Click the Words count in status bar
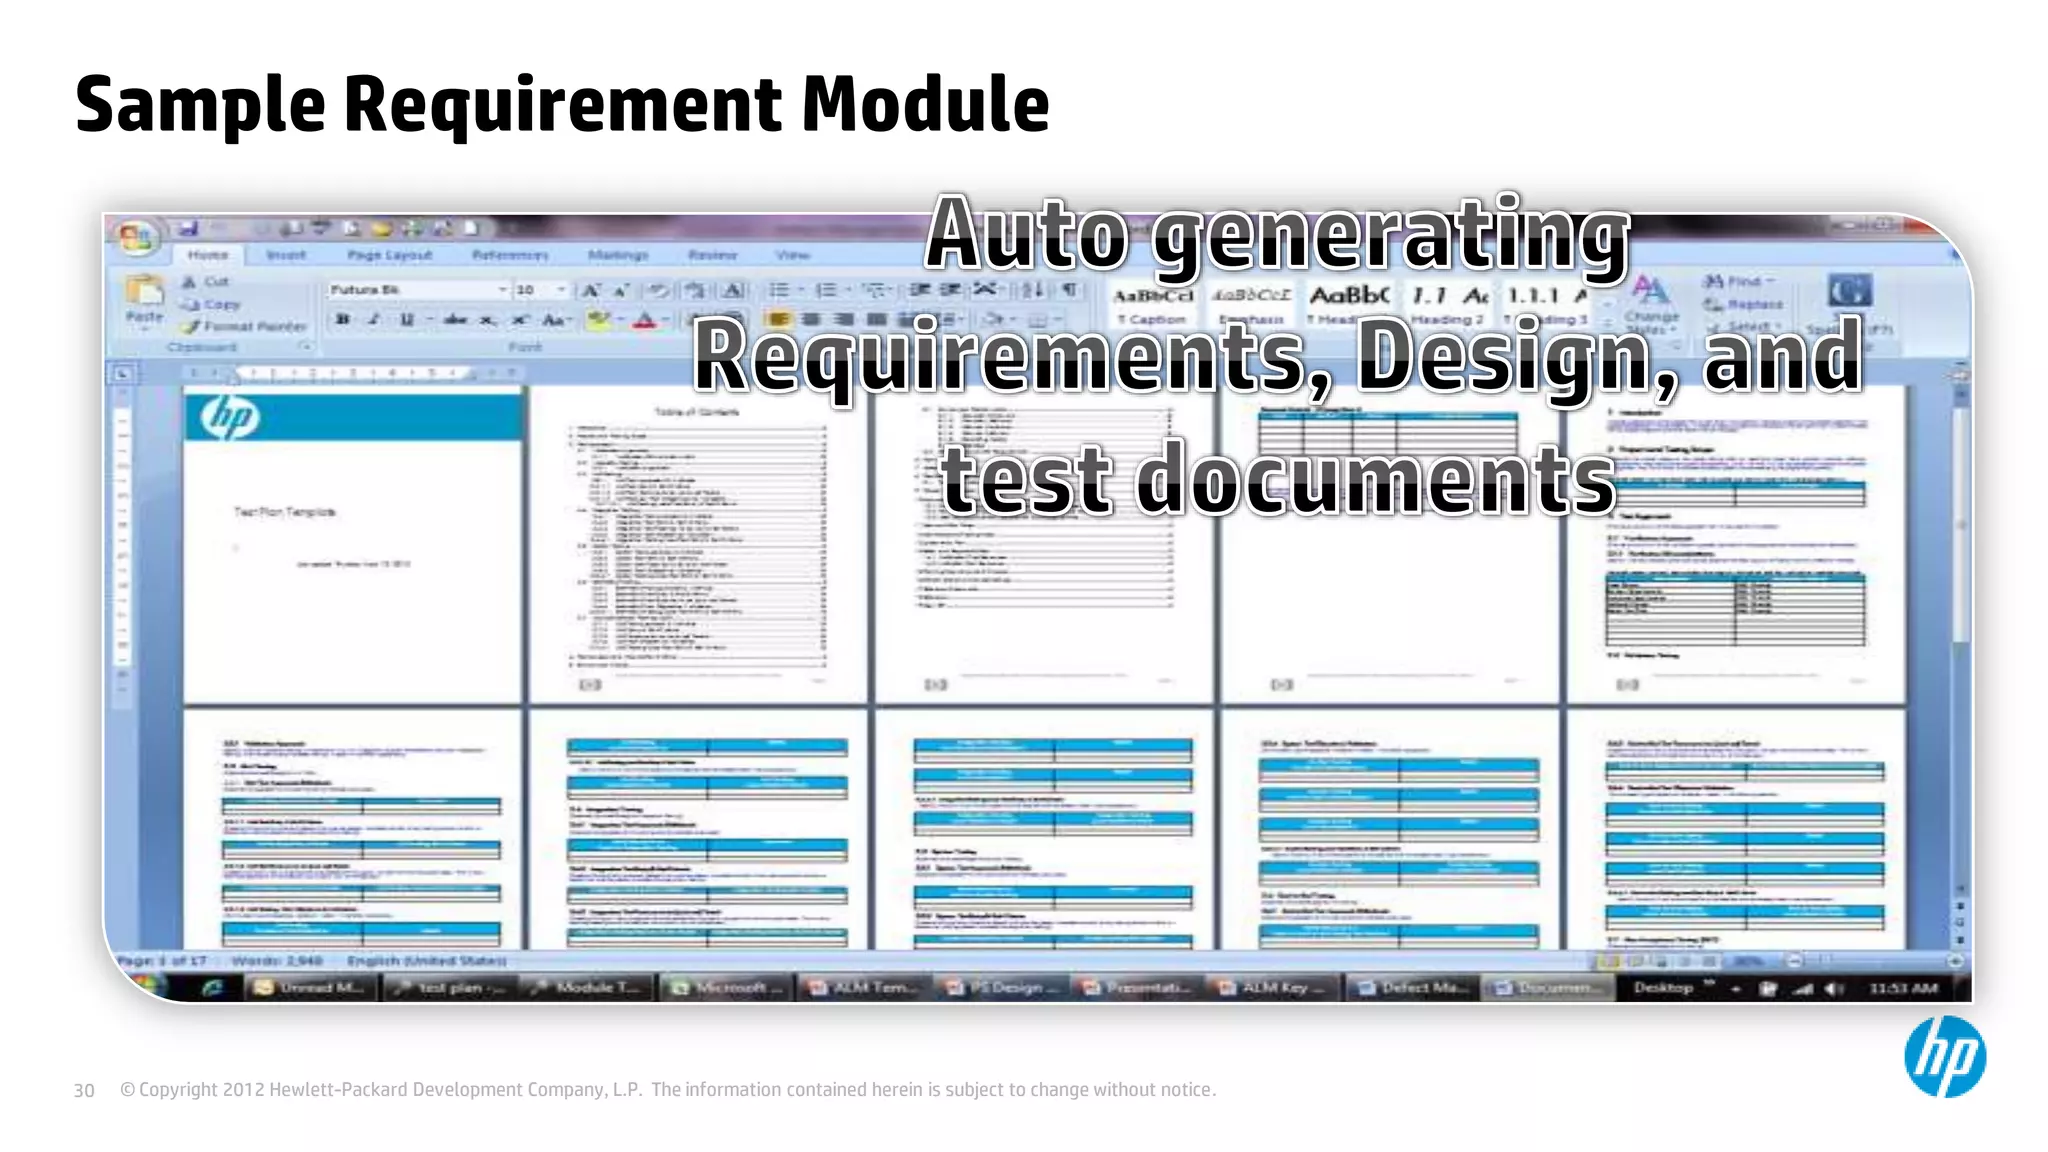2048x1152 pixels. 277,961
